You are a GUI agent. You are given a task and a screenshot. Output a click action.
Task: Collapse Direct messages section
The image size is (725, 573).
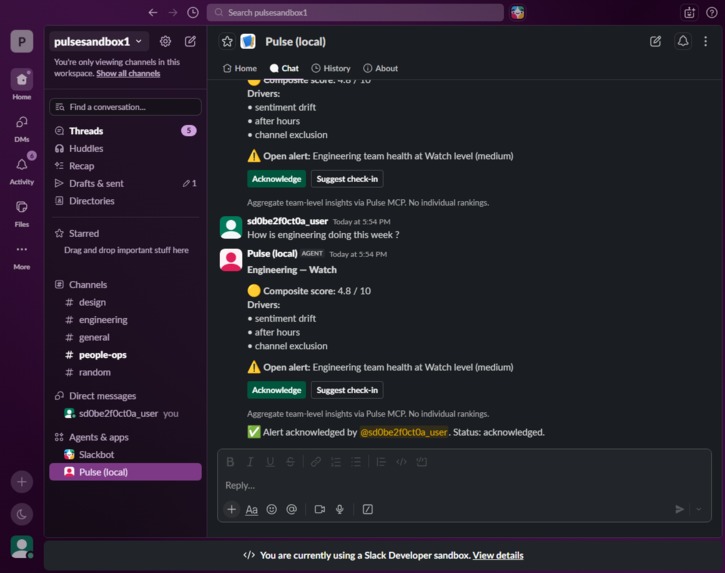point(102,396)
